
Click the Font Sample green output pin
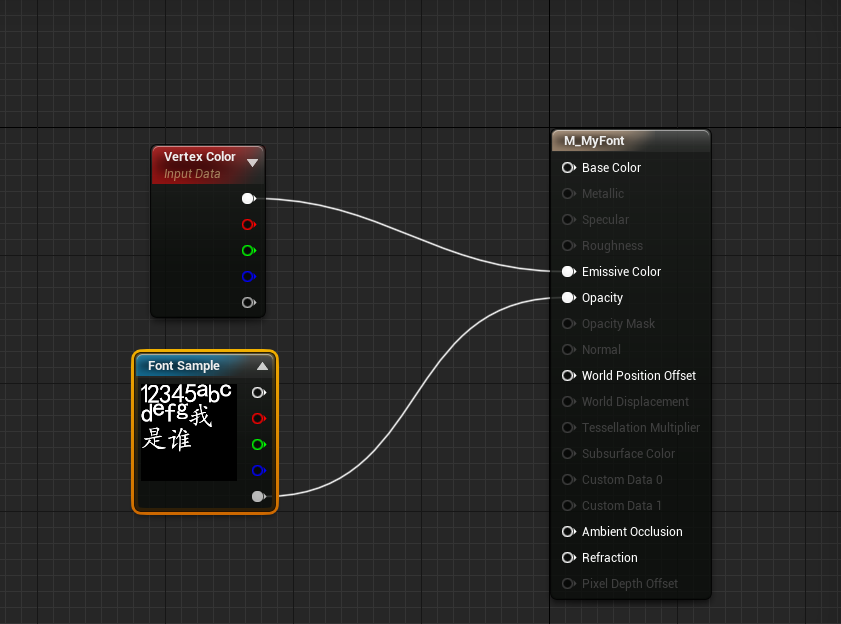tap(259, 444)
